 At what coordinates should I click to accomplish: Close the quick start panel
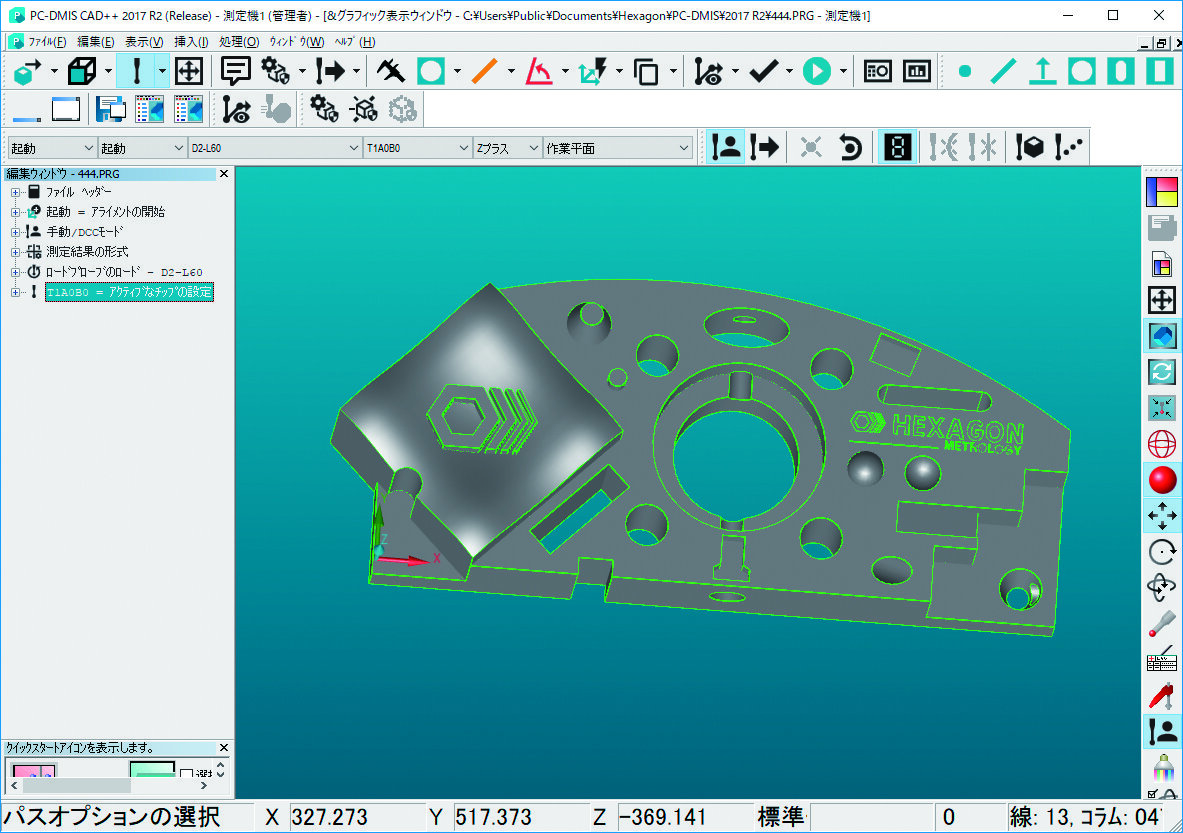click(x=223, y=748)
